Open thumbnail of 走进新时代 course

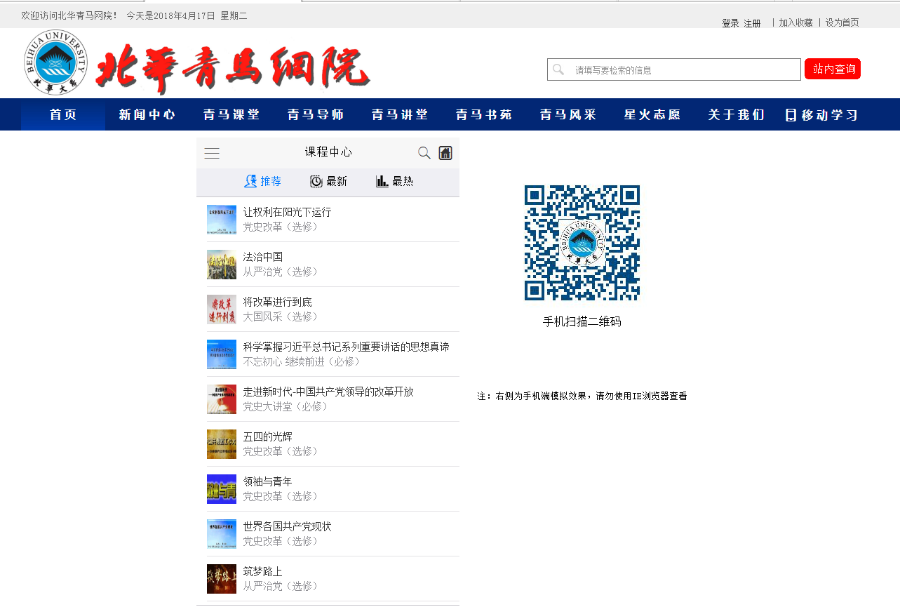point(222,399)
